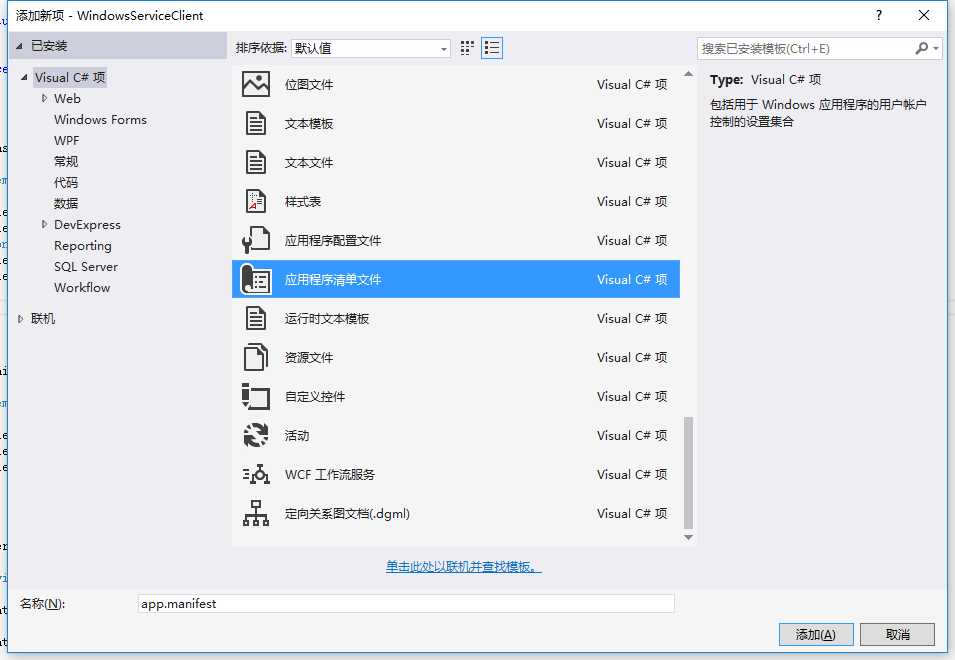The image size is (955, 660).
Task: Select the SQL Server category
Action: click(86, 267)
